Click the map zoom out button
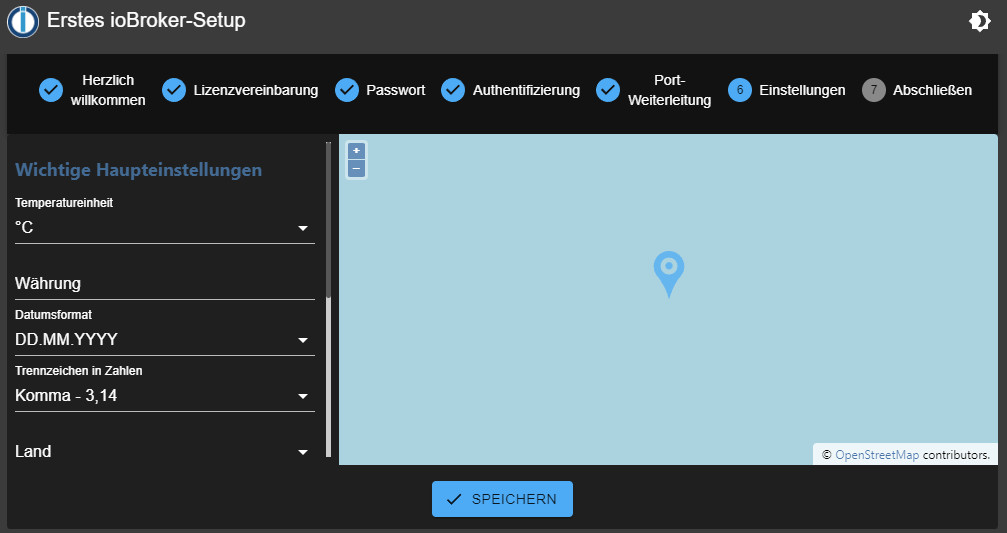The width and height of the screenshot is (1007, 533). click(x=357, y=168)
